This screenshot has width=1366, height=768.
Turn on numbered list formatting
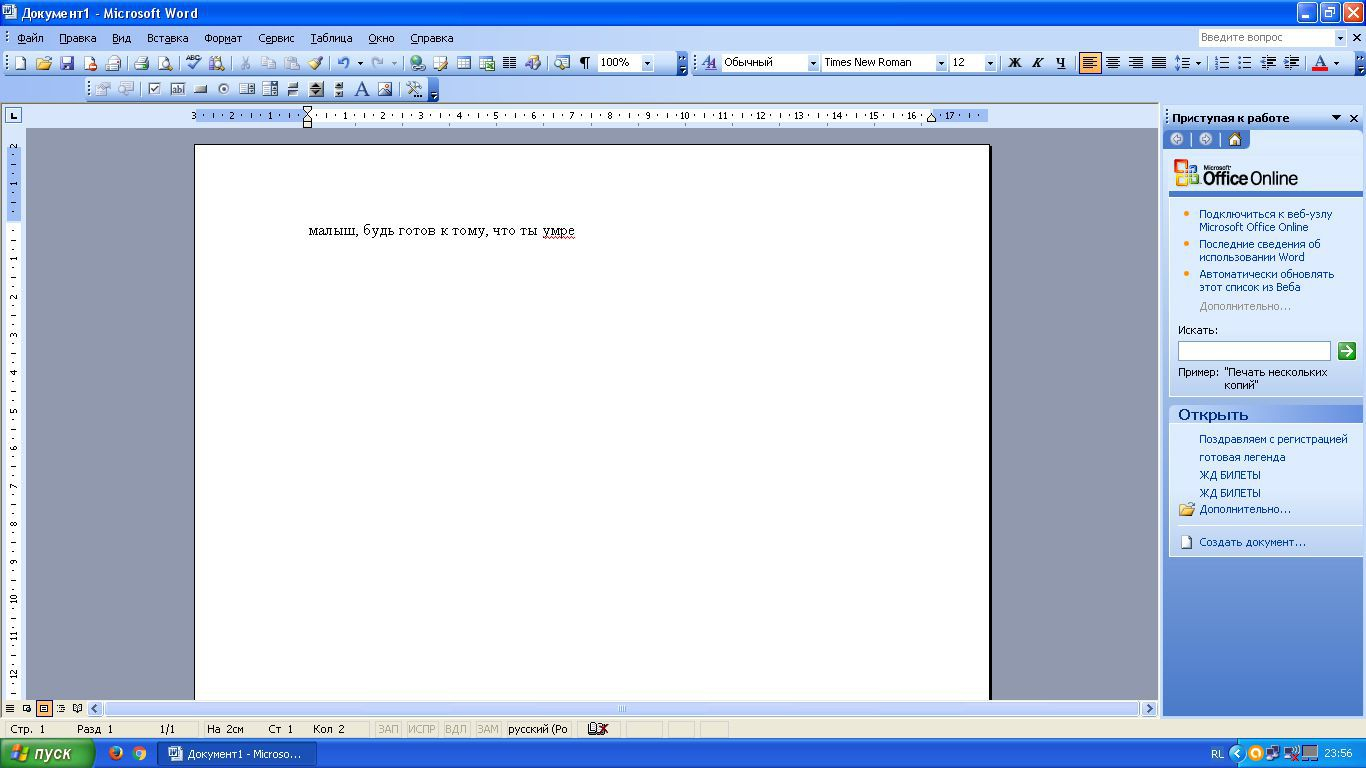[x=1222, y=63]
